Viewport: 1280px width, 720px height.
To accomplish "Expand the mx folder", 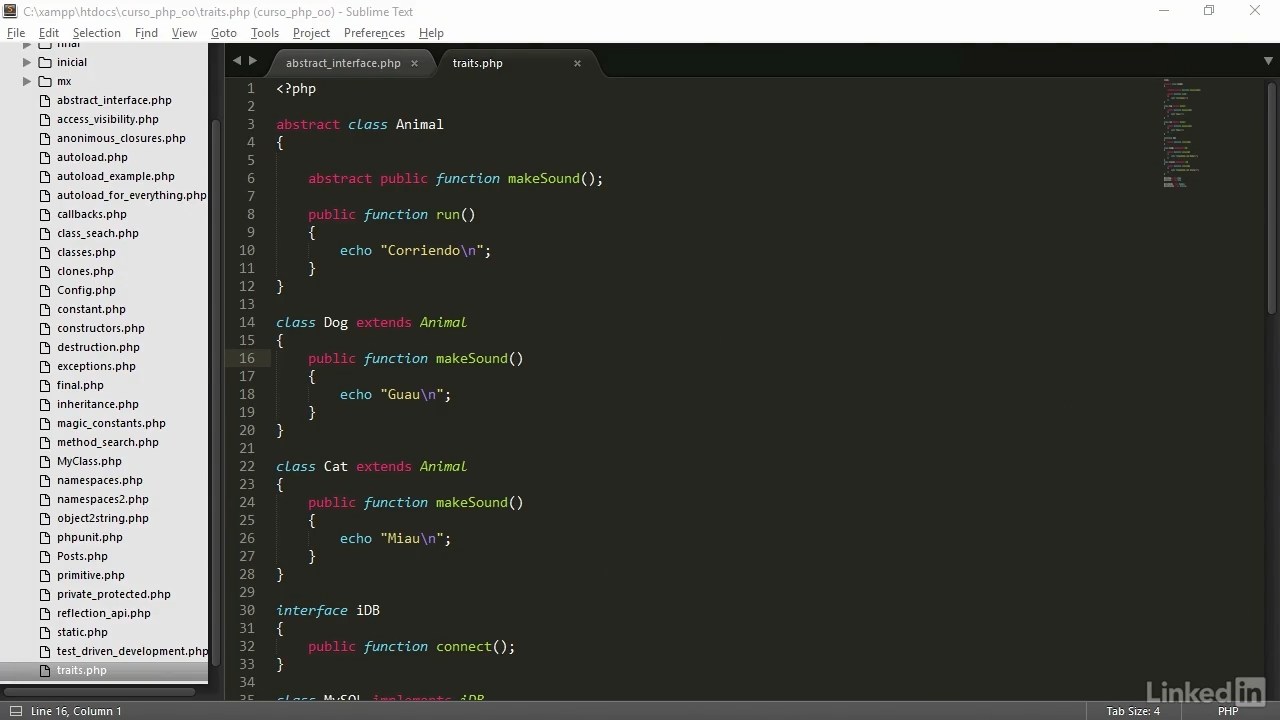I will [x=27, y=81].
